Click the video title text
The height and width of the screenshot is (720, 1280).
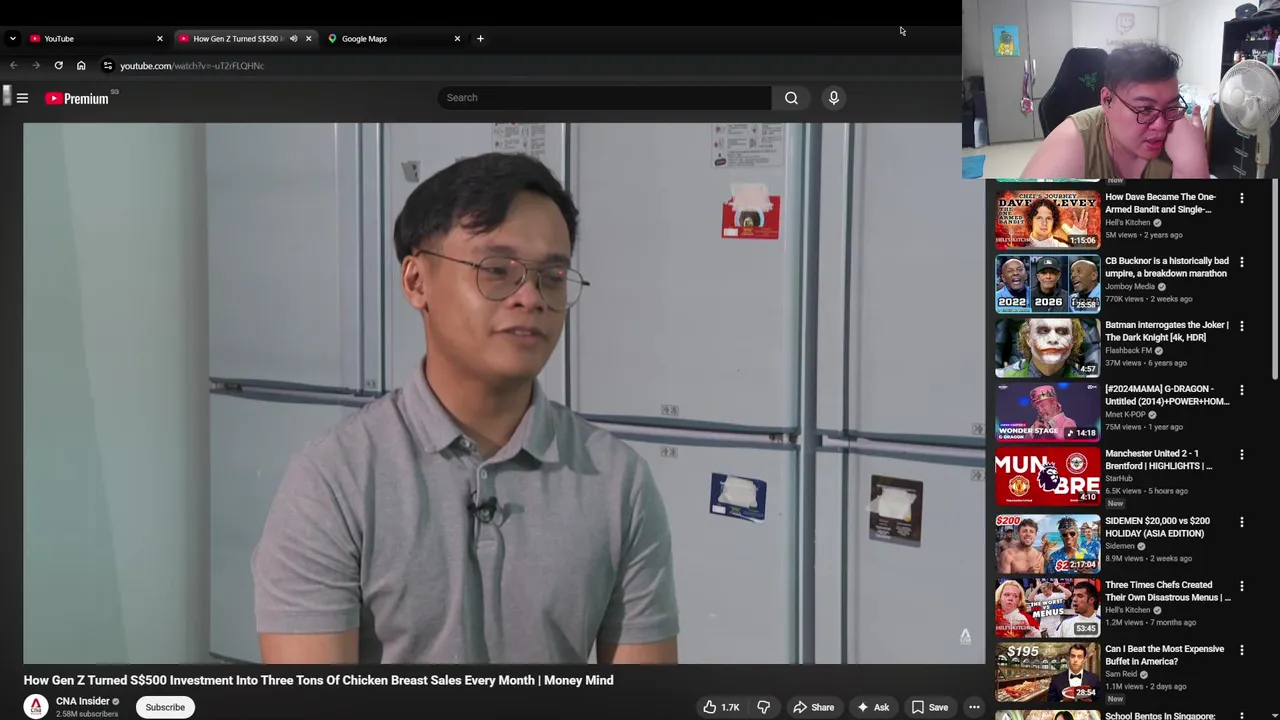pyautogui.click(x=318, y=680)
